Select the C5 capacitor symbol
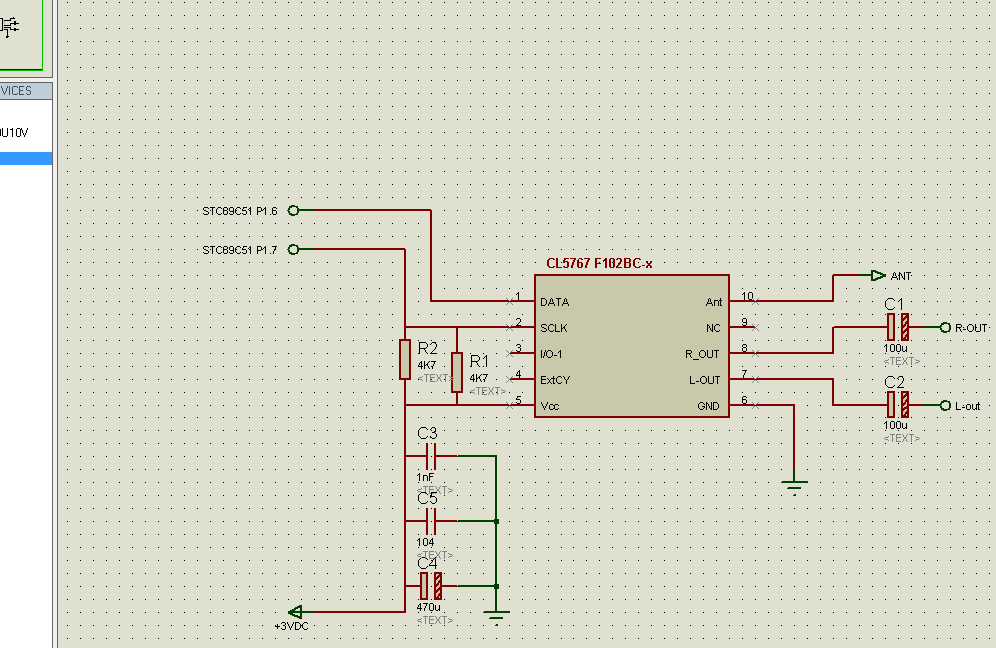Image resolution: width=996 pixels, height=648 pixels. tap(431, 521)
